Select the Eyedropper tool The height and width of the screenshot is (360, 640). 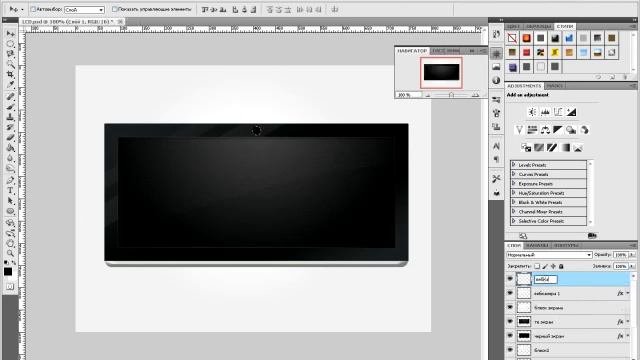(x=11, y=84)
